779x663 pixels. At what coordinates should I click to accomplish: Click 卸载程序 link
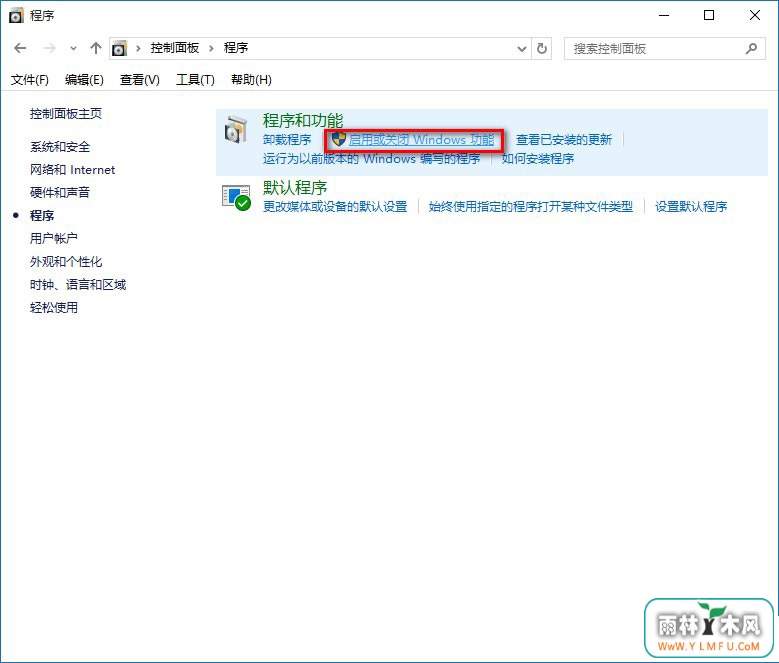click(287, 140)
